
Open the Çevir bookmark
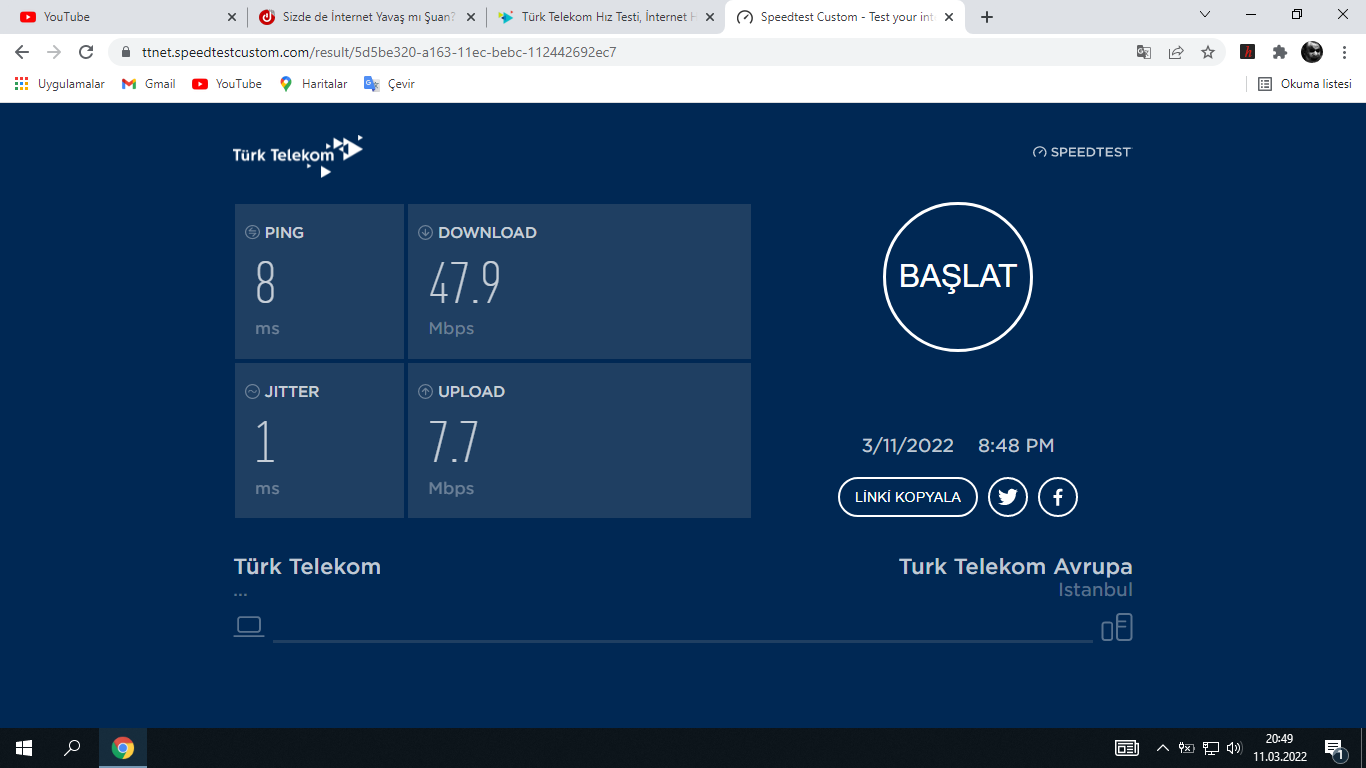click(389, 84)
